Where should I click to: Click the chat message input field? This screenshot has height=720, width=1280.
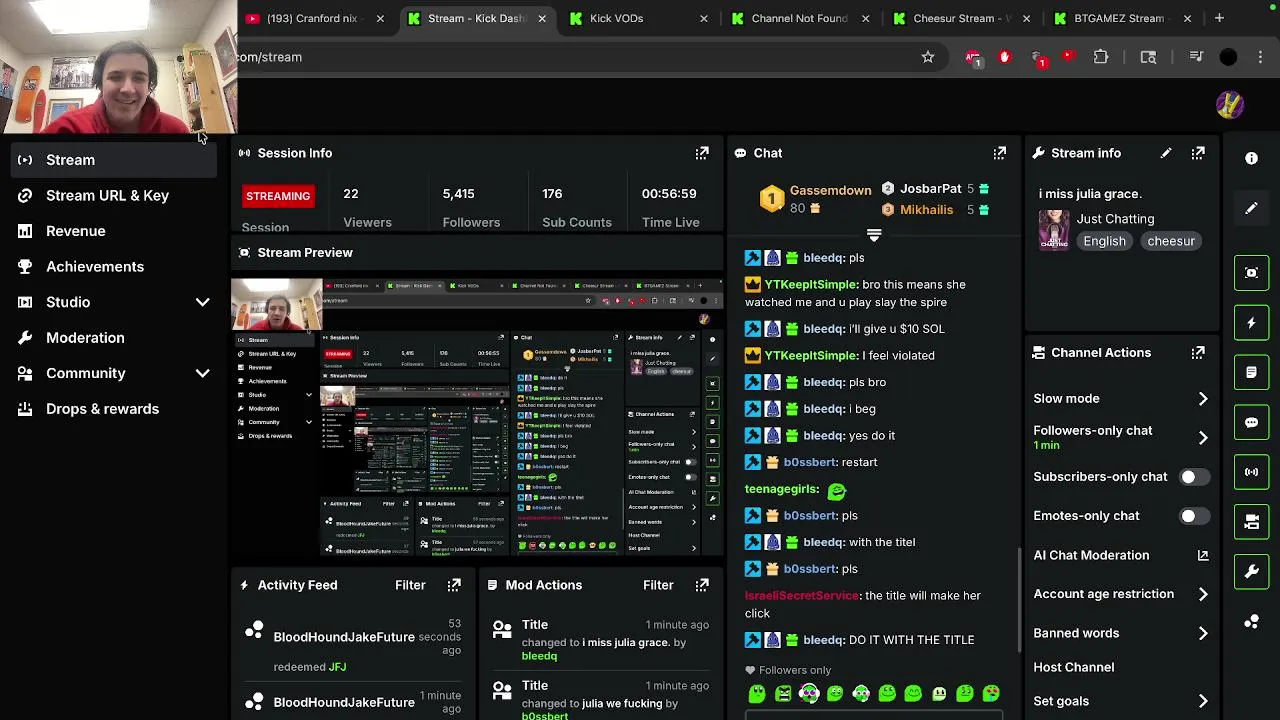point(873,715)
